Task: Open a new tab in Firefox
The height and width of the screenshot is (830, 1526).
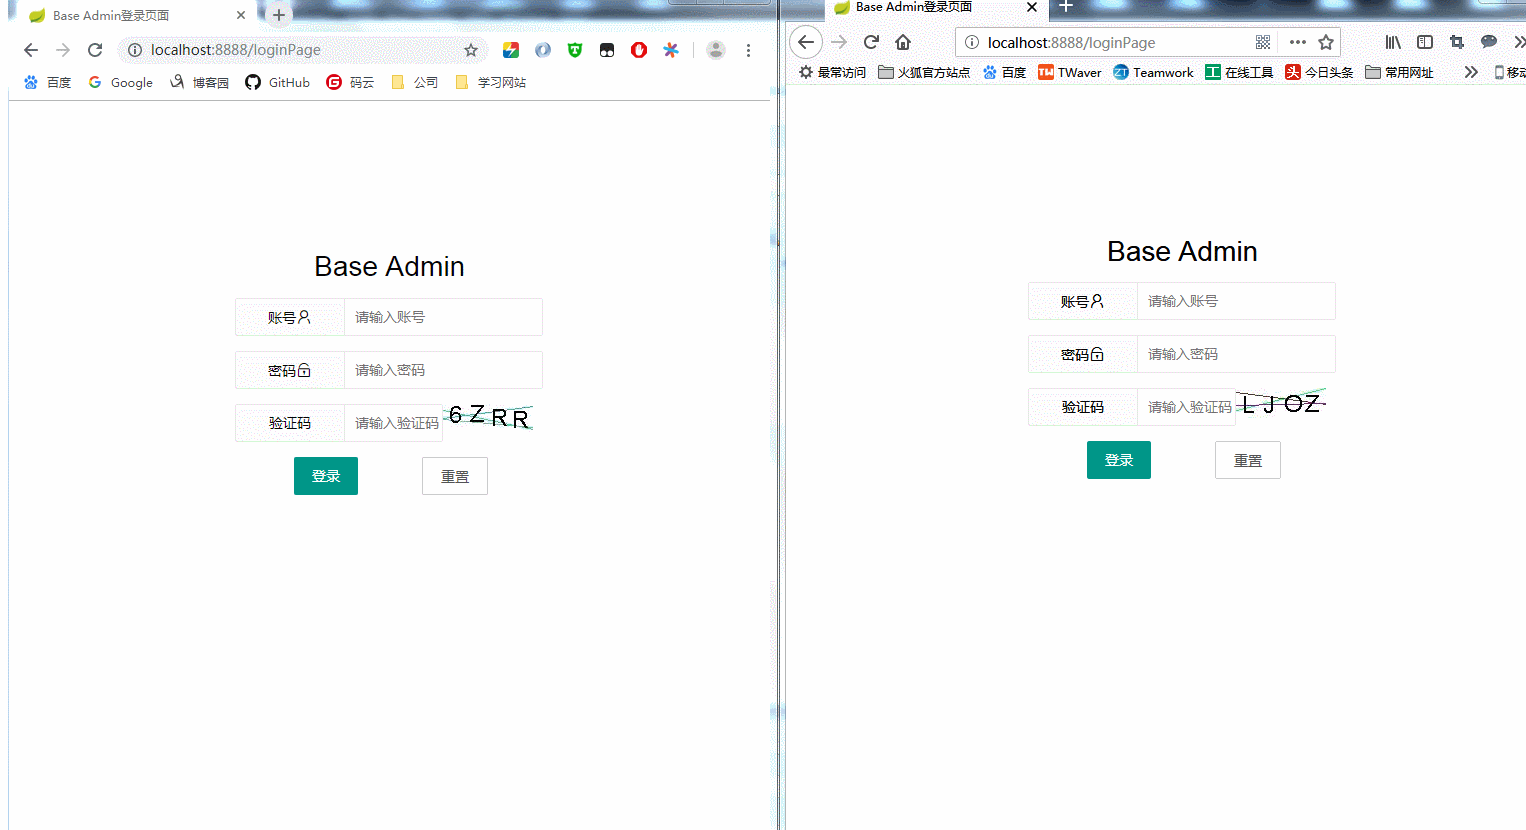Action: click(x=1066, y=8)
